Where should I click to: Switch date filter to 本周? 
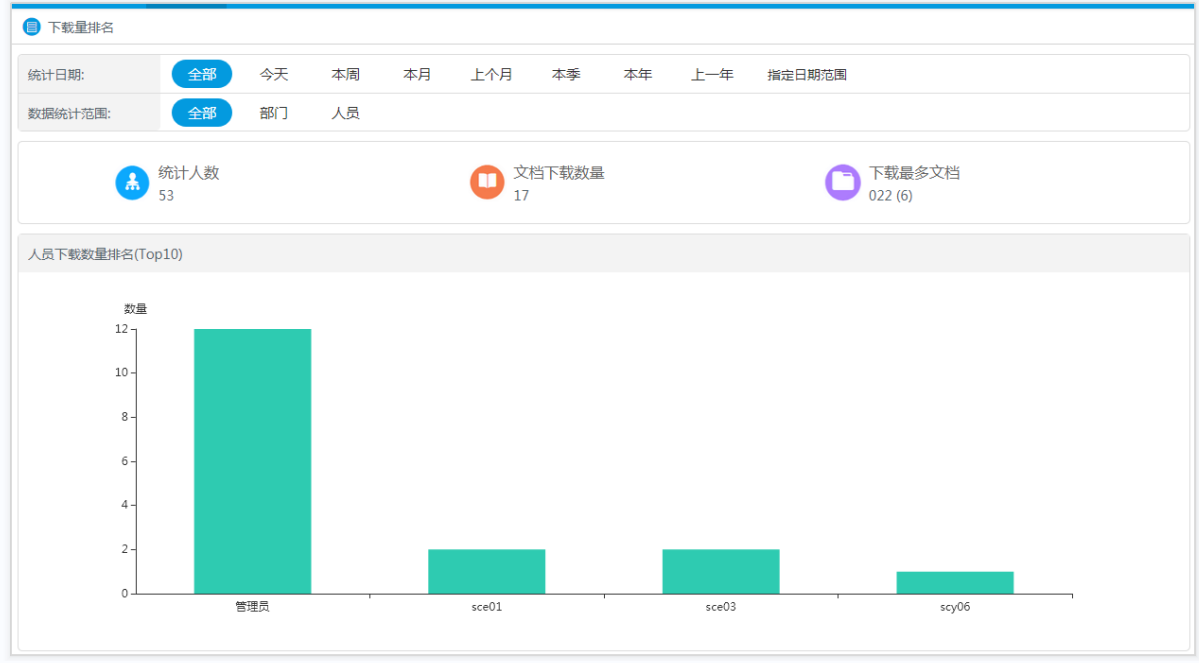point(346,75)
